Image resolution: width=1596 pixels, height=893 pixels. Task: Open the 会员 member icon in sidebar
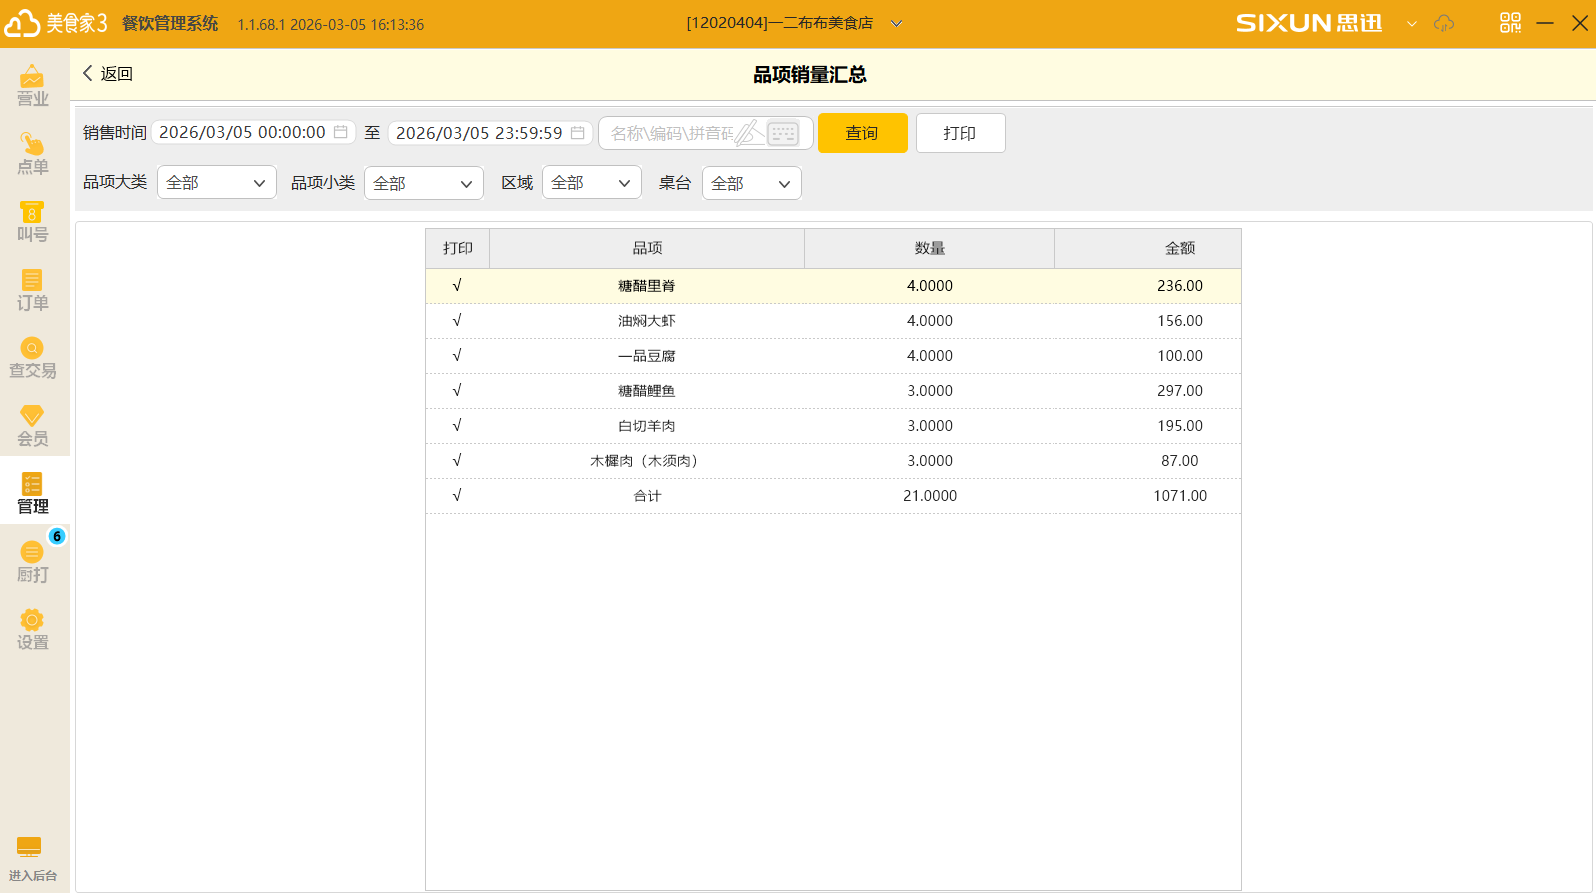(32, 425)
